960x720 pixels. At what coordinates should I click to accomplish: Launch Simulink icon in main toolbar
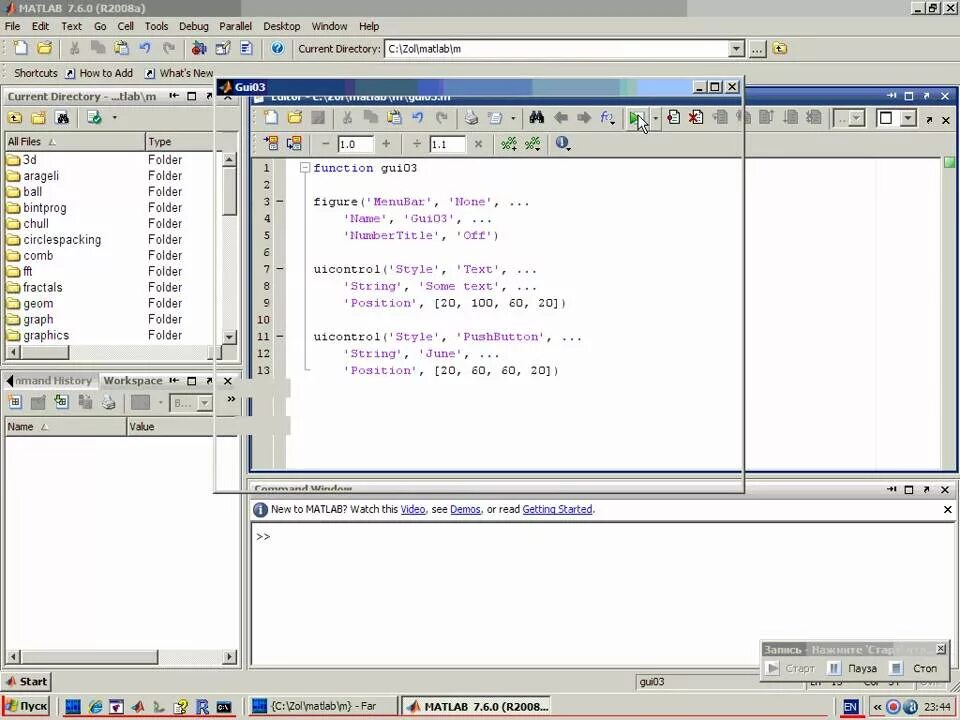199,48
